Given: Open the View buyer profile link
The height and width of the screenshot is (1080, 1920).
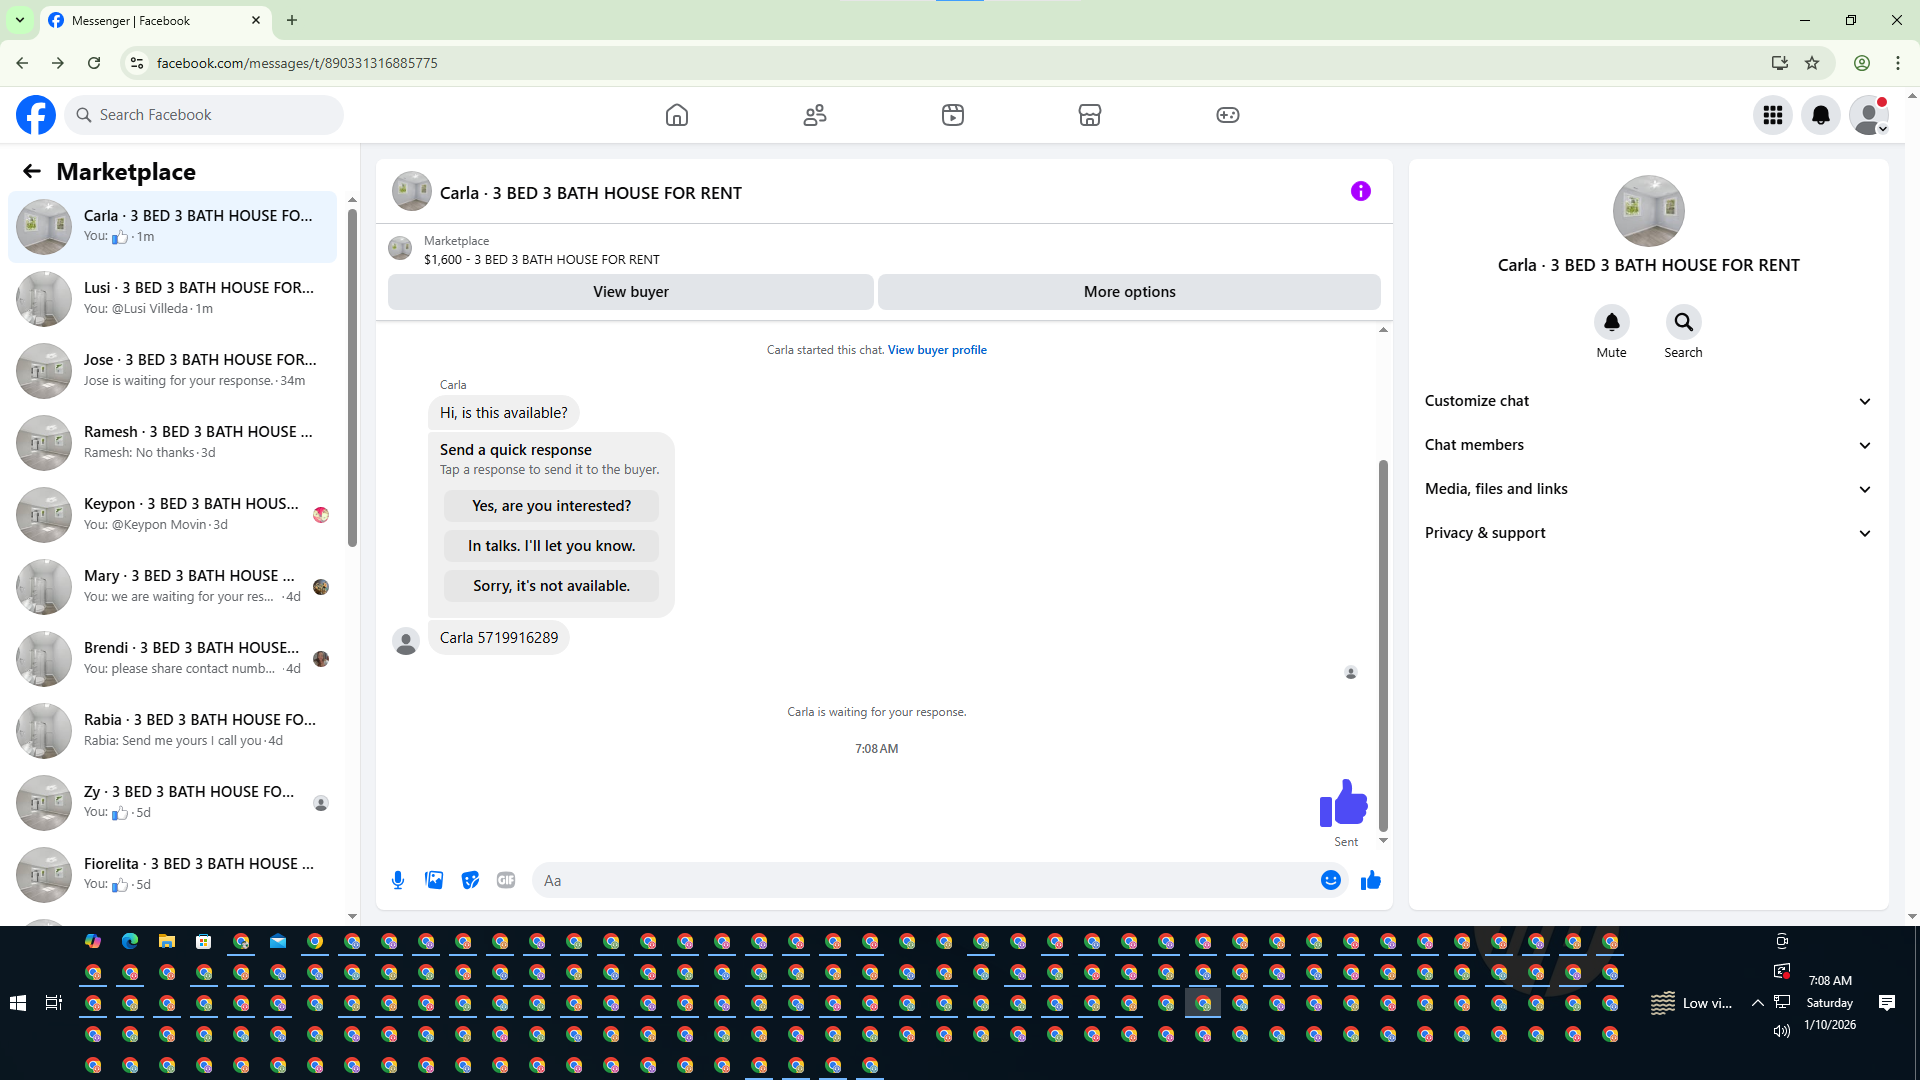Looking at the screenshot, I should 936,350.
